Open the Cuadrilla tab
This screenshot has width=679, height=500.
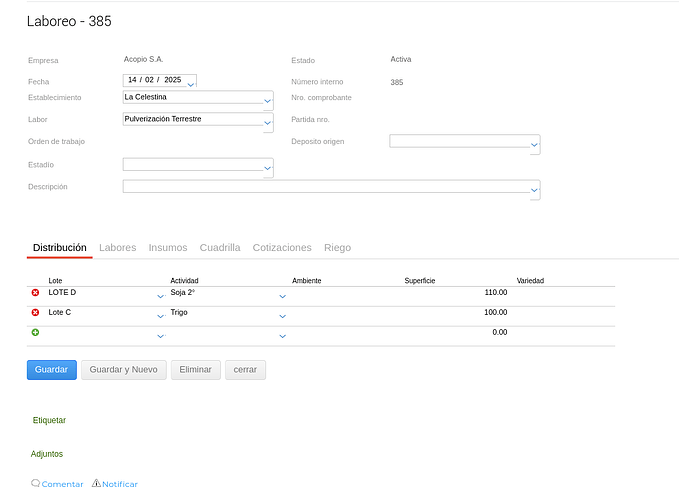pos(220,248)
